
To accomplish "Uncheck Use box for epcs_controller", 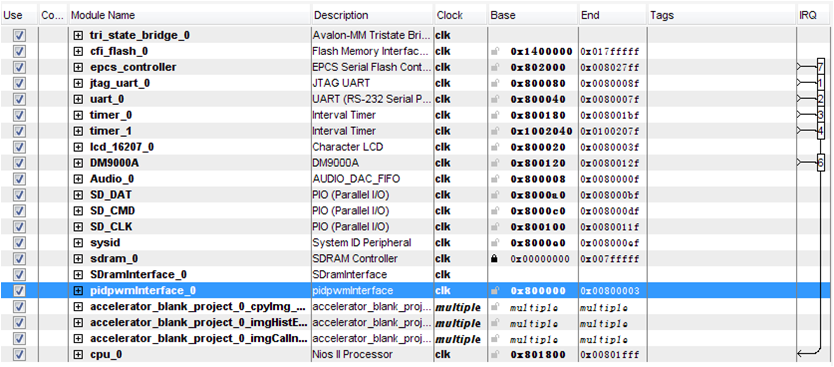I will 19,68.
